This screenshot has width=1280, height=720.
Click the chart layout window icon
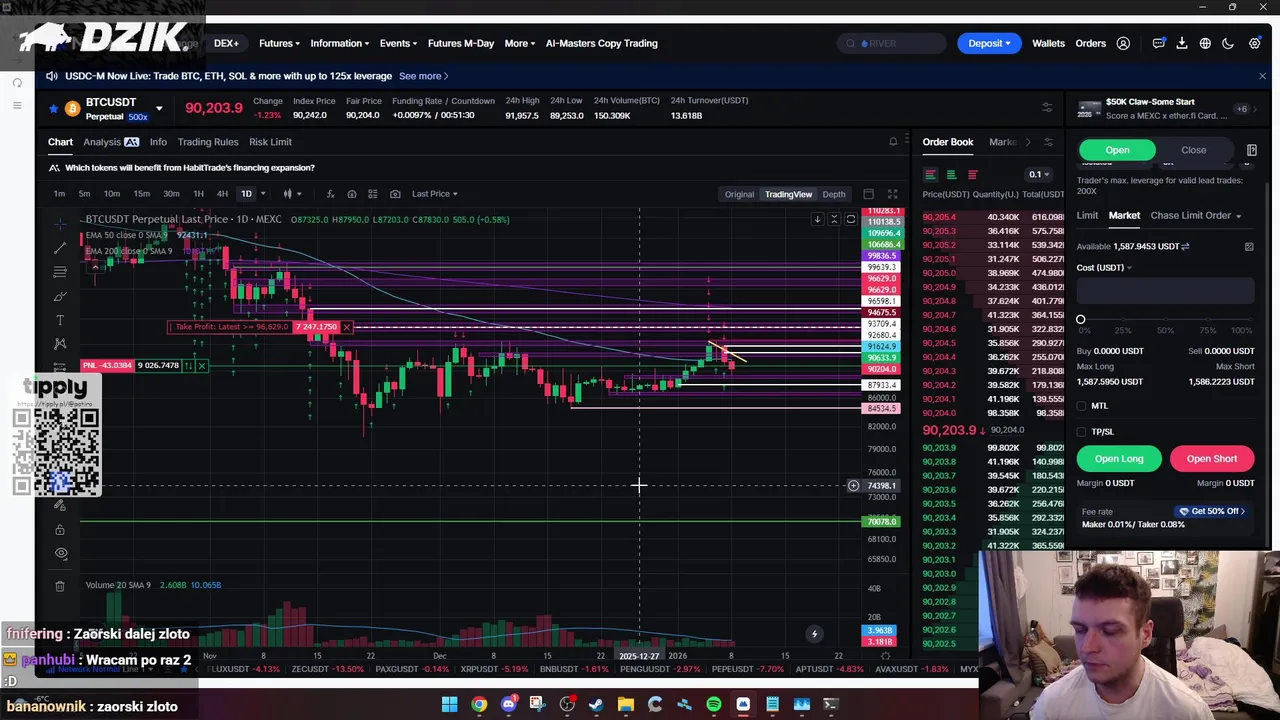868,194
